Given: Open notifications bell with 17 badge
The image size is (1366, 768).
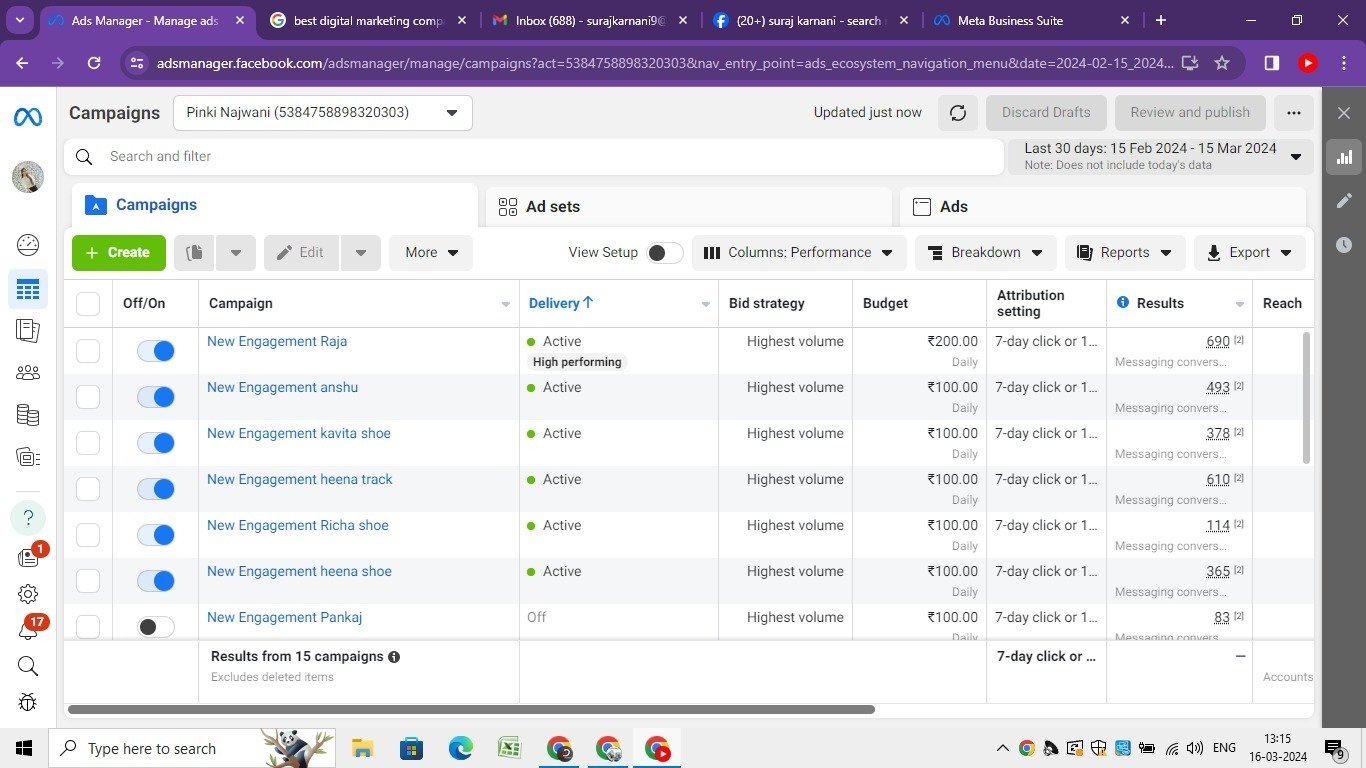Looking at the screenshot, I should pos(28,631).
